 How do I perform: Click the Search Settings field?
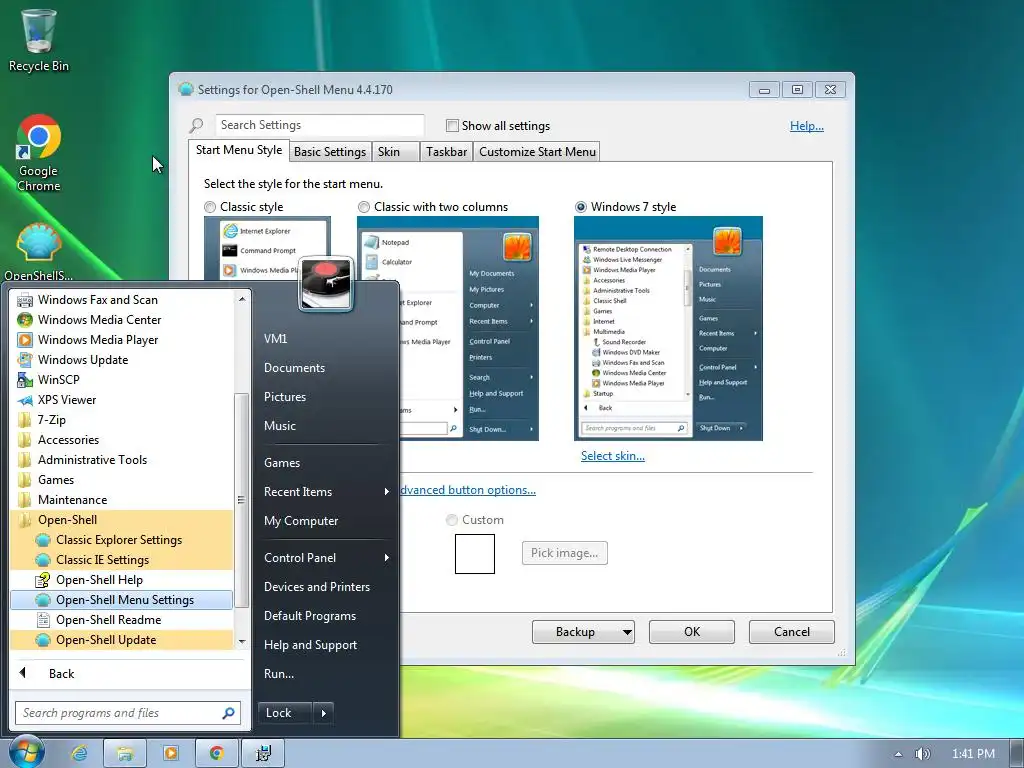(319, 125)
